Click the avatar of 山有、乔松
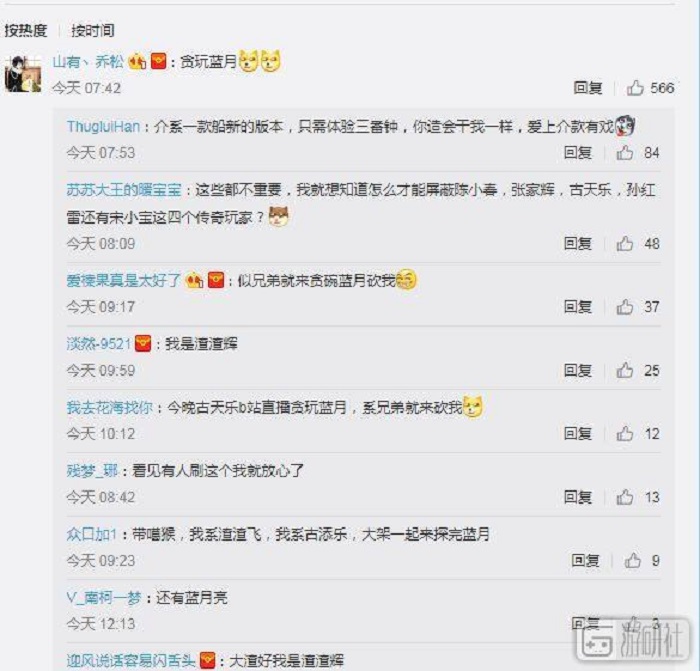The image size is (700, 671). click(23, 74)
